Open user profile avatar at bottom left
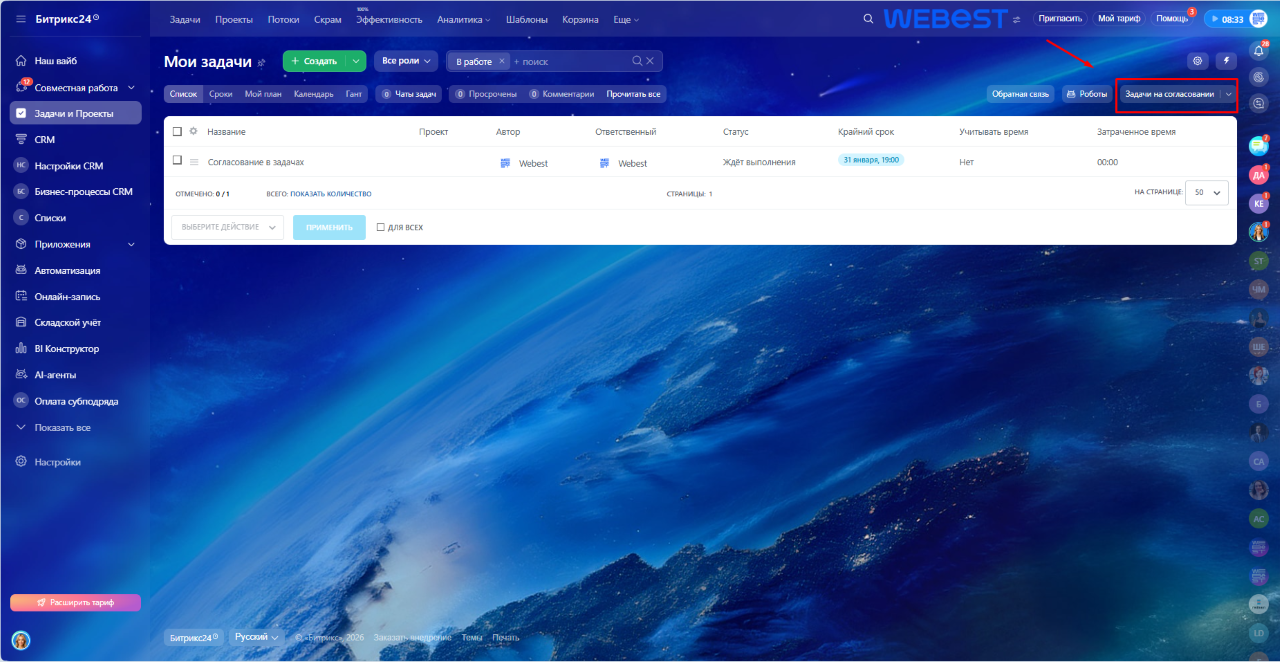 pos(20,640)
